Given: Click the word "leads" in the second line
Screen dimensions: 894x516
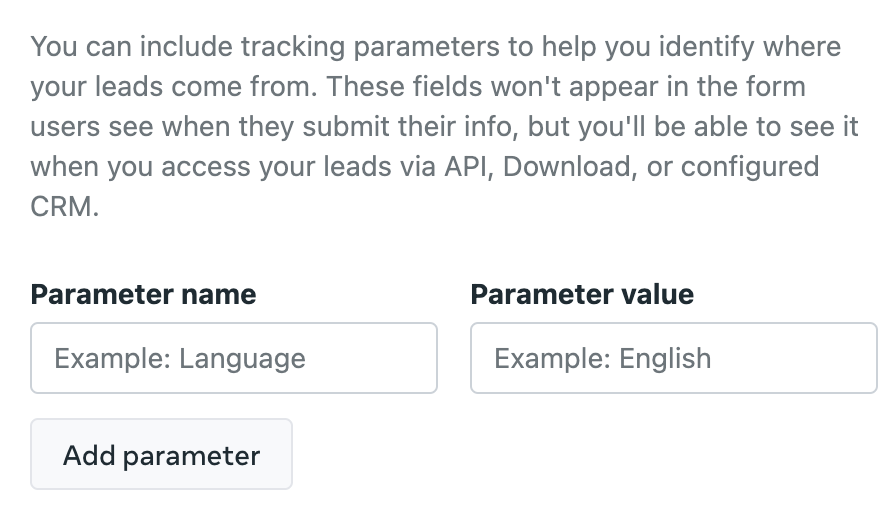Looking at the screenshot, I should (129, 87).
